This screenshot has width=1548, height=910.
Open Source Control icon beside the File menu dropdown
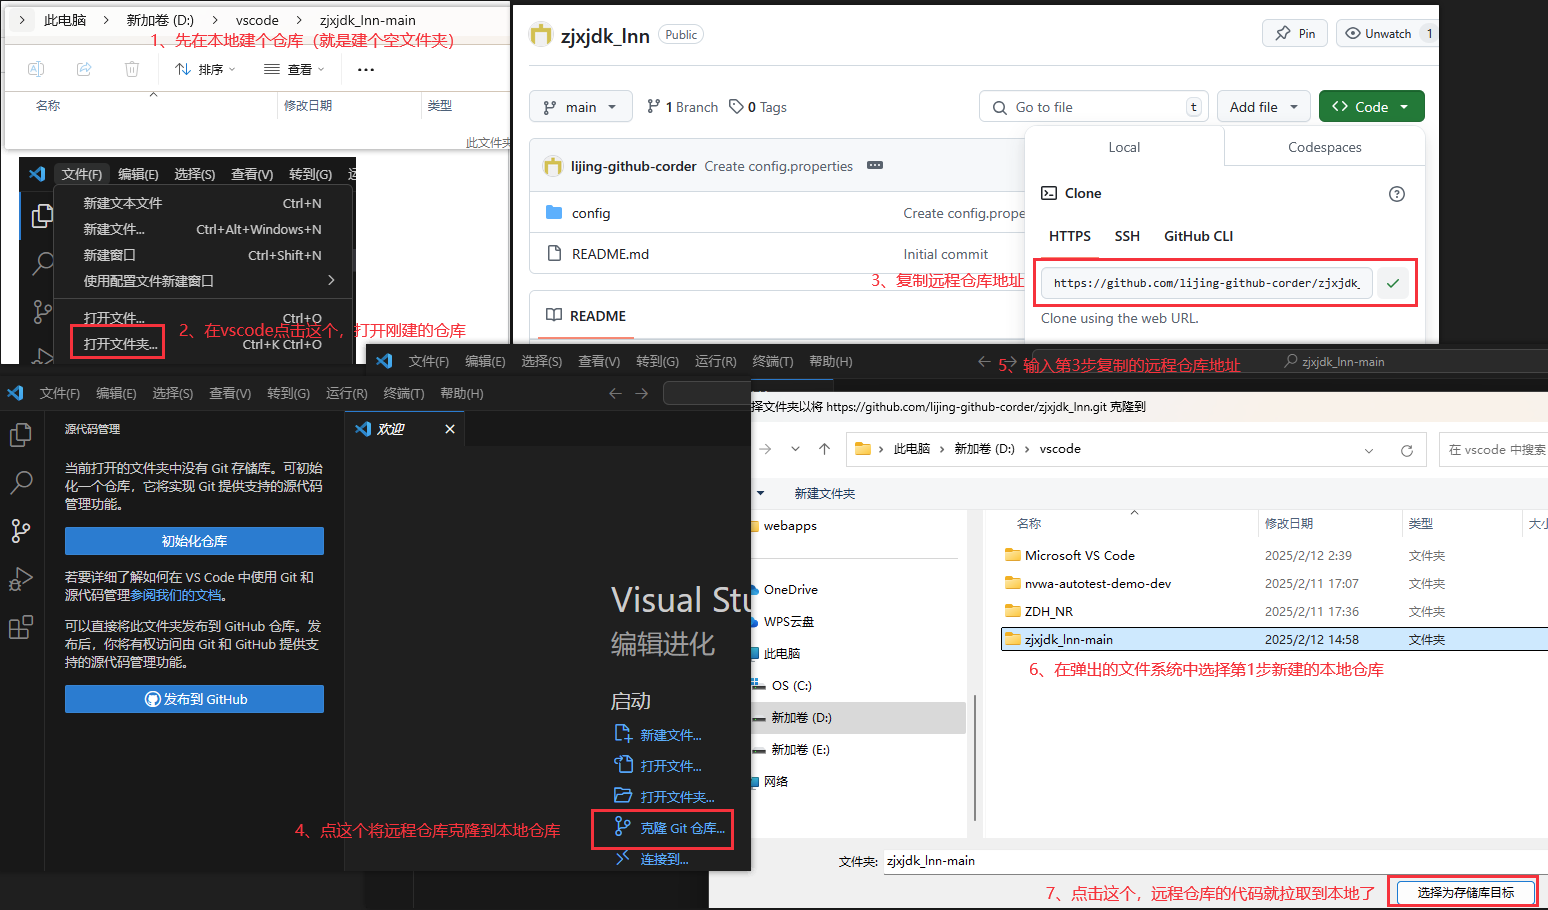click(42, 312)
